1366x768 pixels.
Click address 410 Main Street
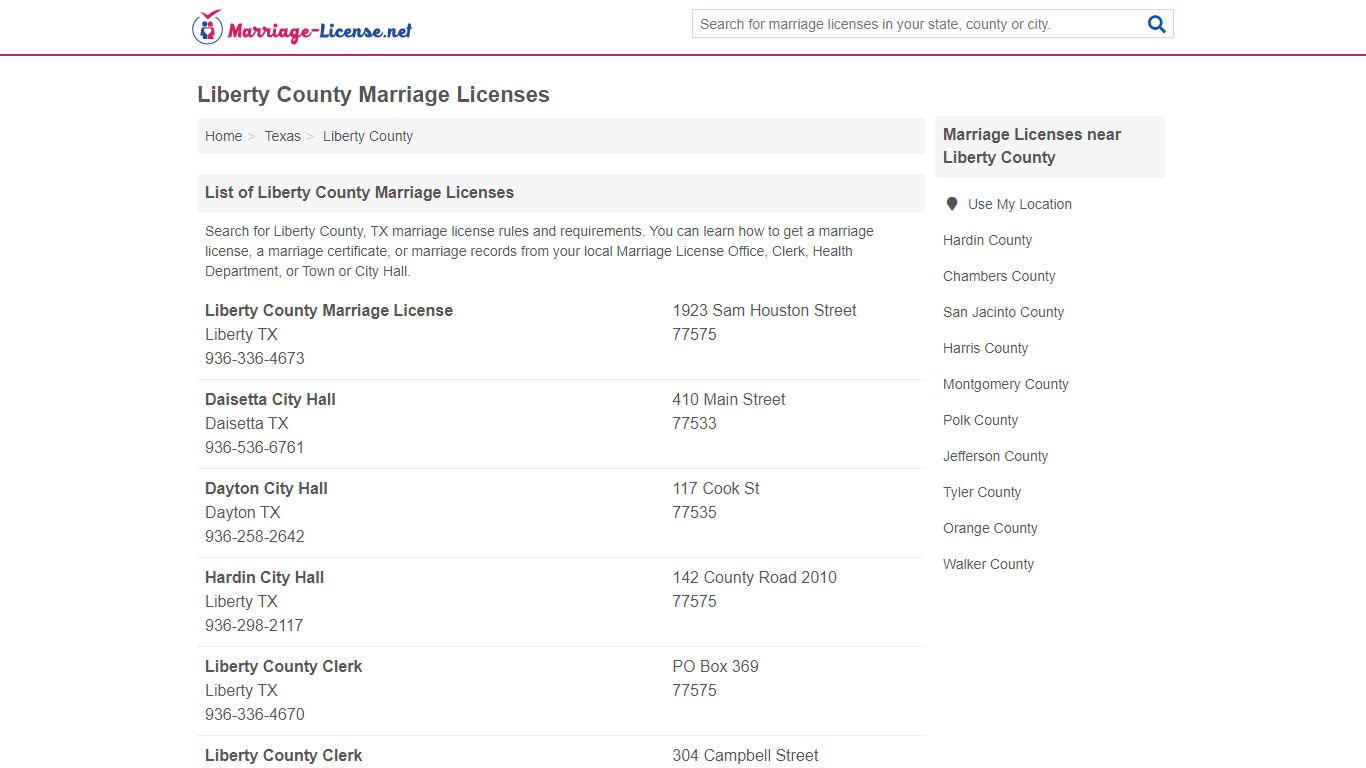(728, 399)
